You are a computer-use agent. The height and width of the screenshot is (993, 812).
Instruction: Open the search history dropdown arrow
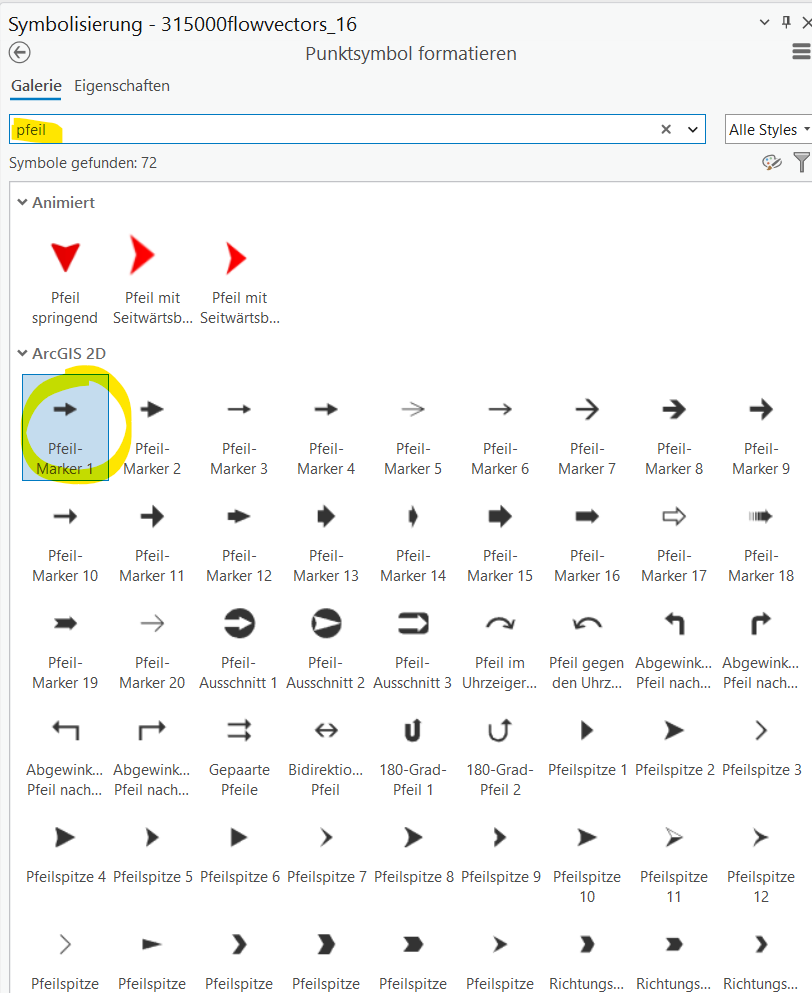(693, 129)
